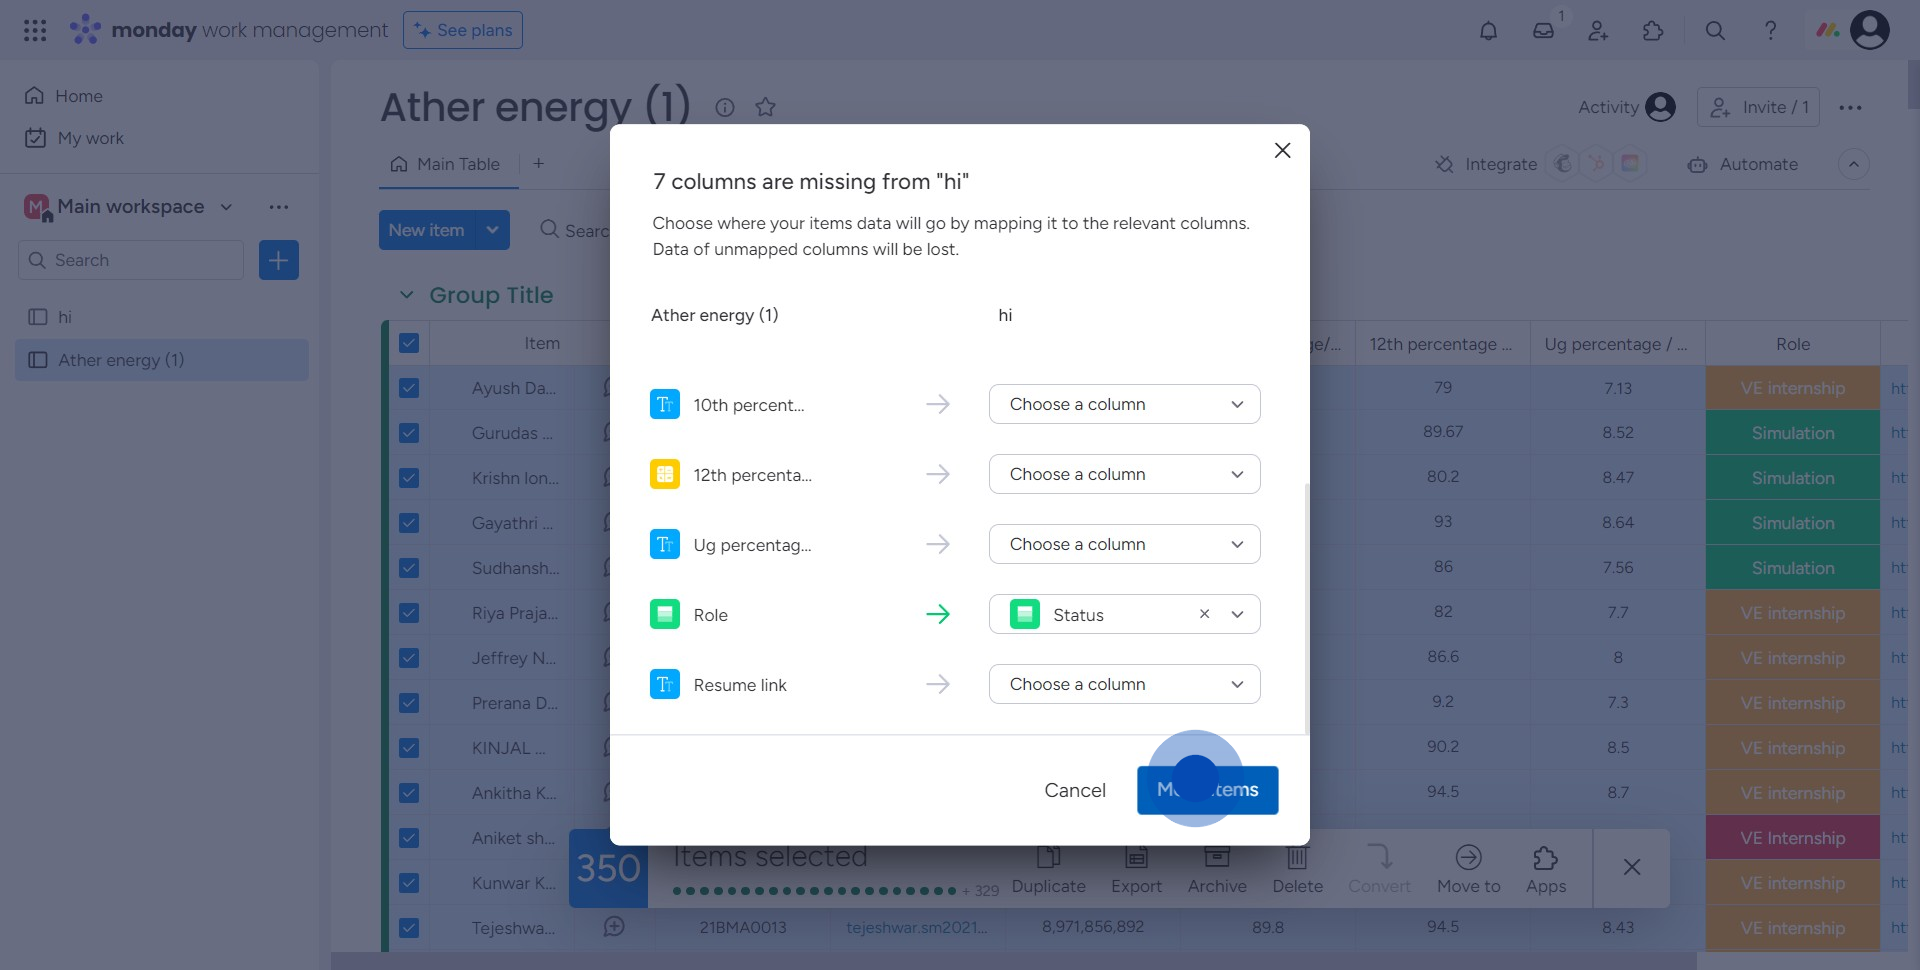Open column dropdown for Resume link

[1124, 684]
